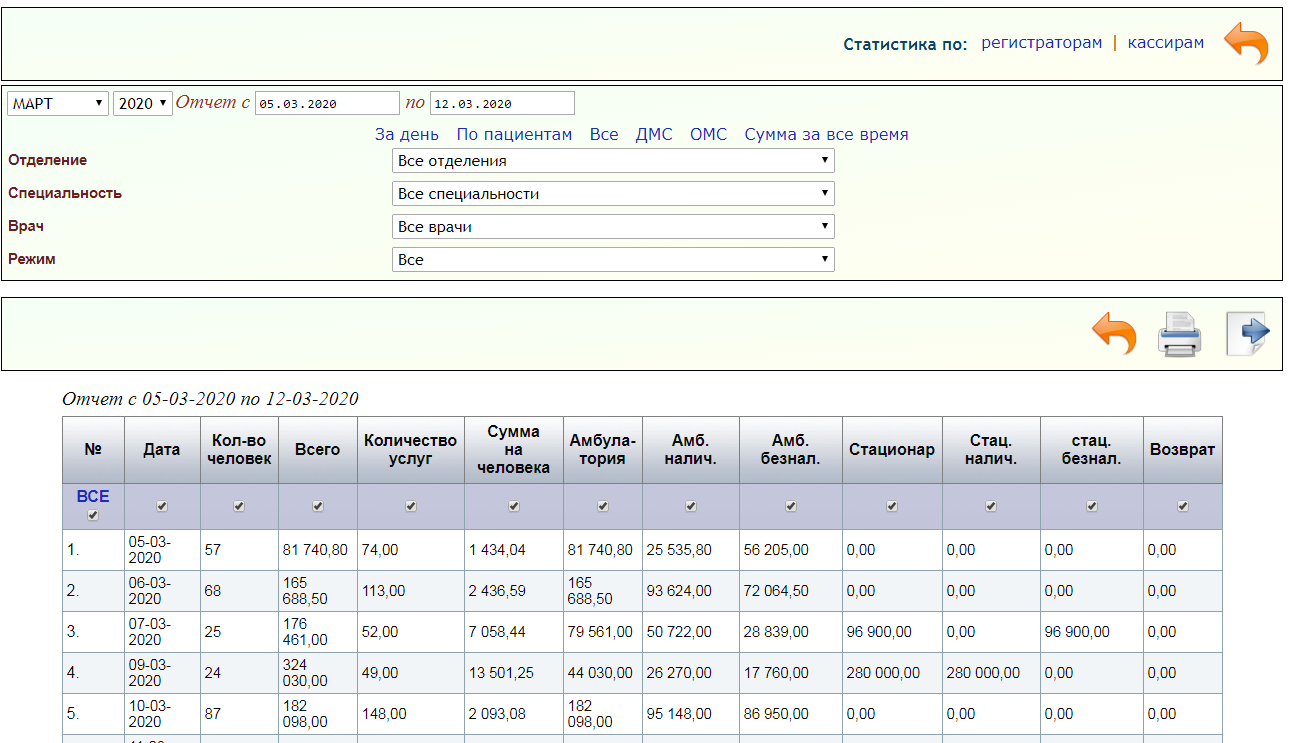Screen dimensions: 1289x743
Task: Open the month dropdown showing МАРТ
Action: (58, 104)
